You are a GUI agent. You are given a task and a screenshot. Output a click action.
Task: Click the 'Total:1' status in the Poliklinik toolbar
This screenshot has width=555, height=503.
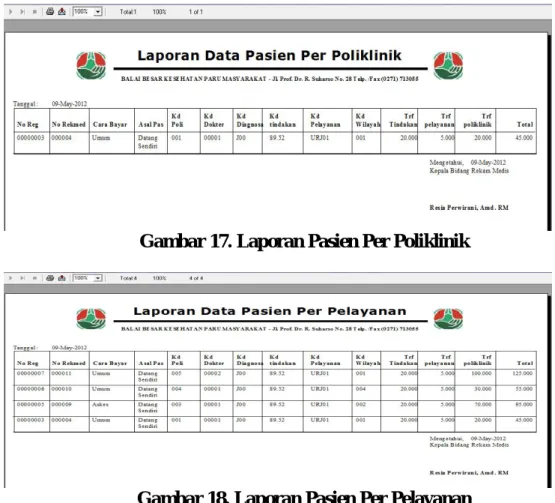[128, 12]
